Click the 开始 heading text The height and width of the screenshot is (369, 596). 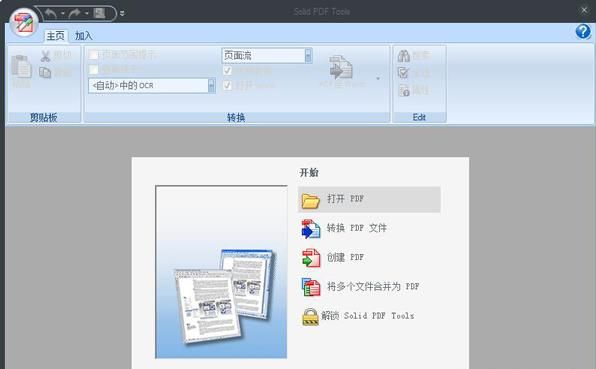pos(309,173)
